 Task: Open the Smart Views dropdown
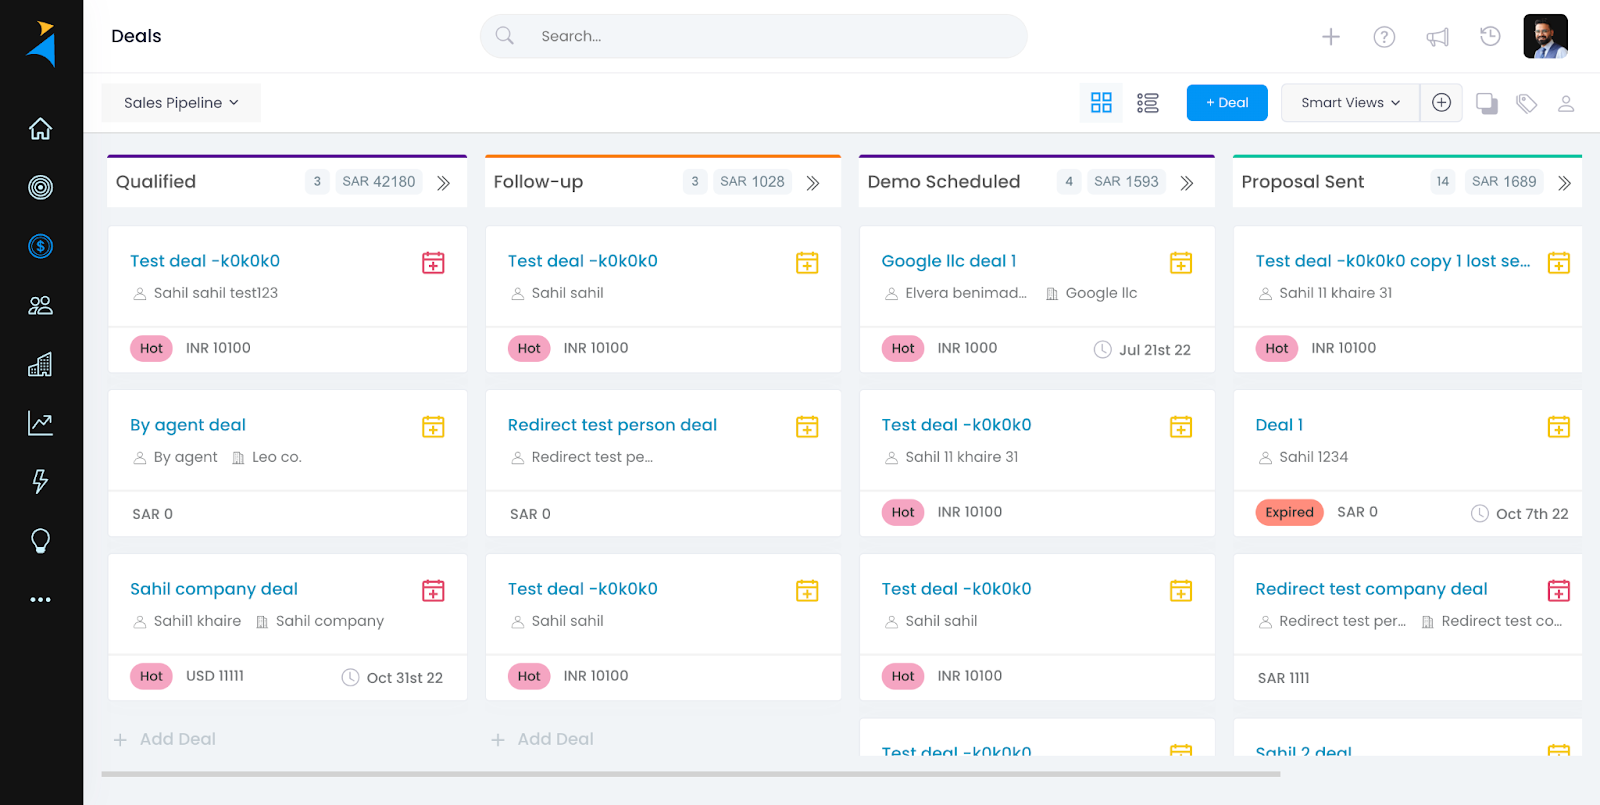tap(1350, 103)
